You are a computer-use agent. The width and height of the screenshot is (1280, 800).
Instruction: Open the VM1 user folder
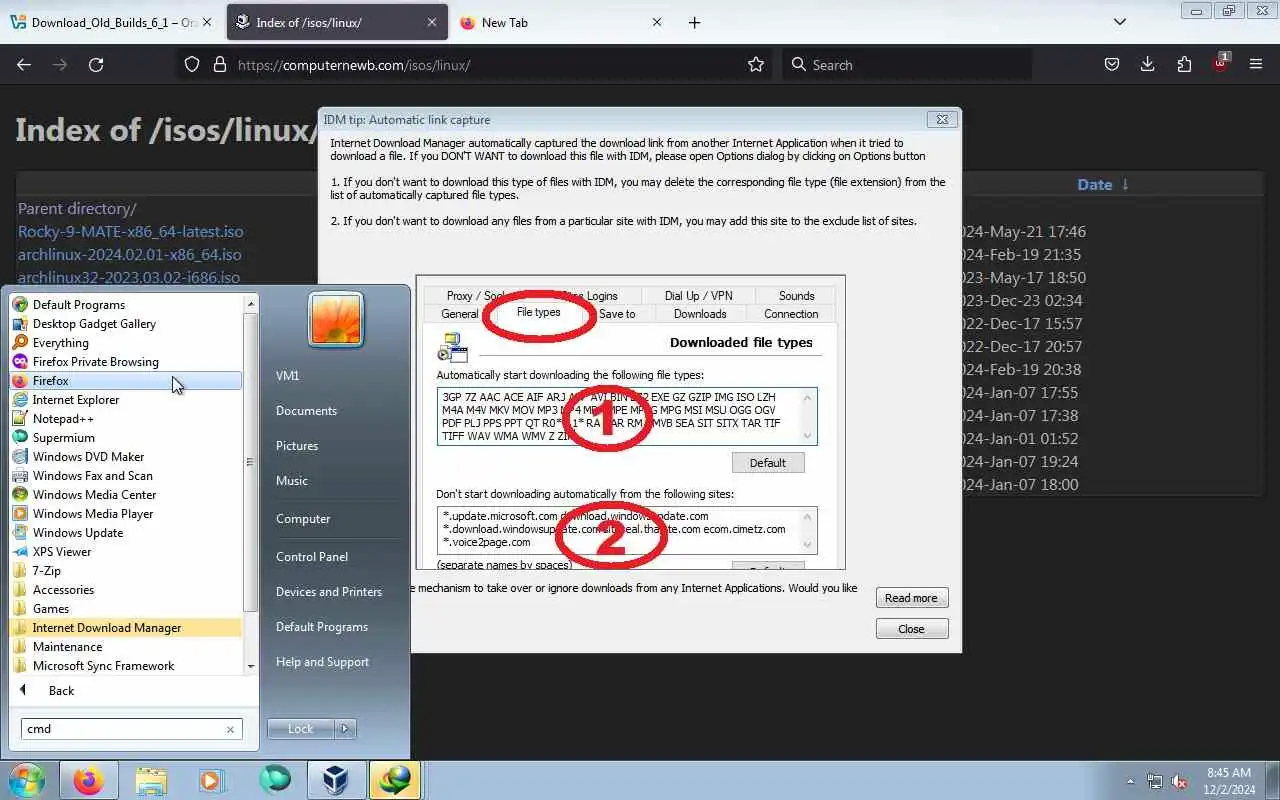click(x=288, y=376)
